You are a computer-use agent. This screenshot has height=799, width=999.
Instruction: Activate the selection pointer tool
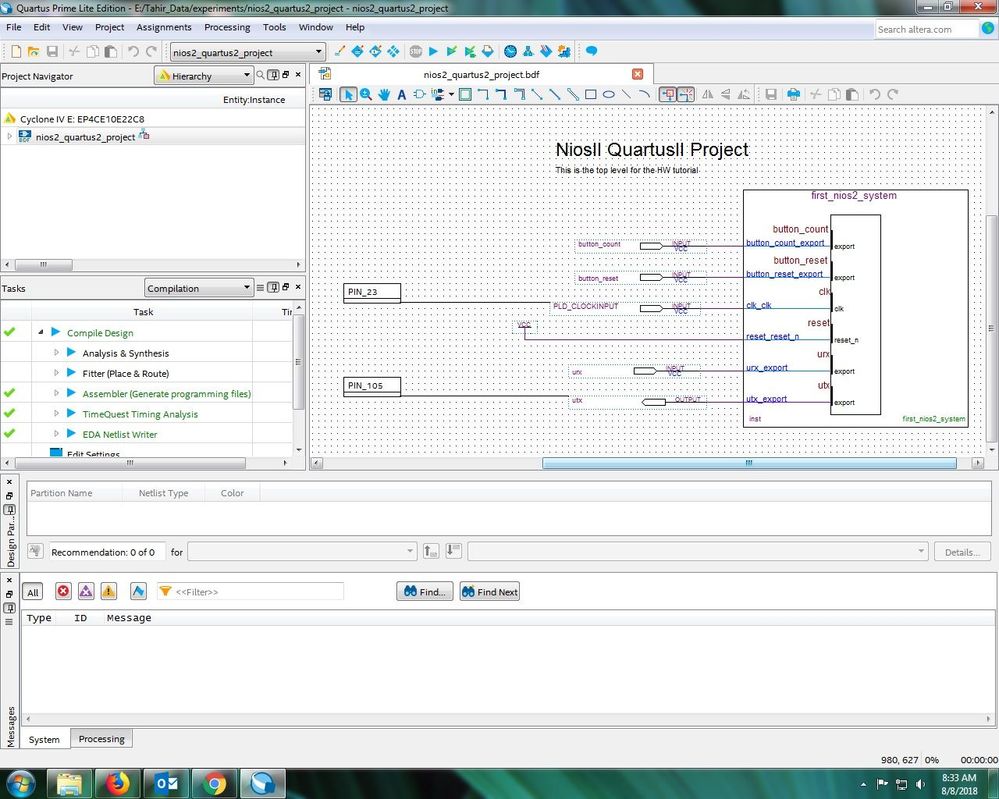(348, 95)
